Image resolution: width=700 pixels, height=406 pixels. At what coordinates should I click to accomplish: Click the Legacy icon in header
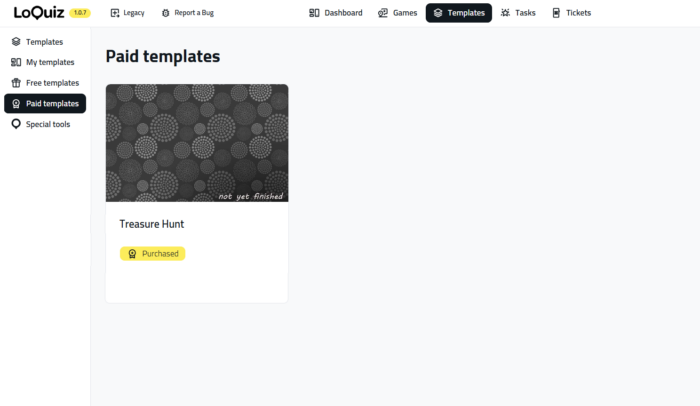[115, 13]
